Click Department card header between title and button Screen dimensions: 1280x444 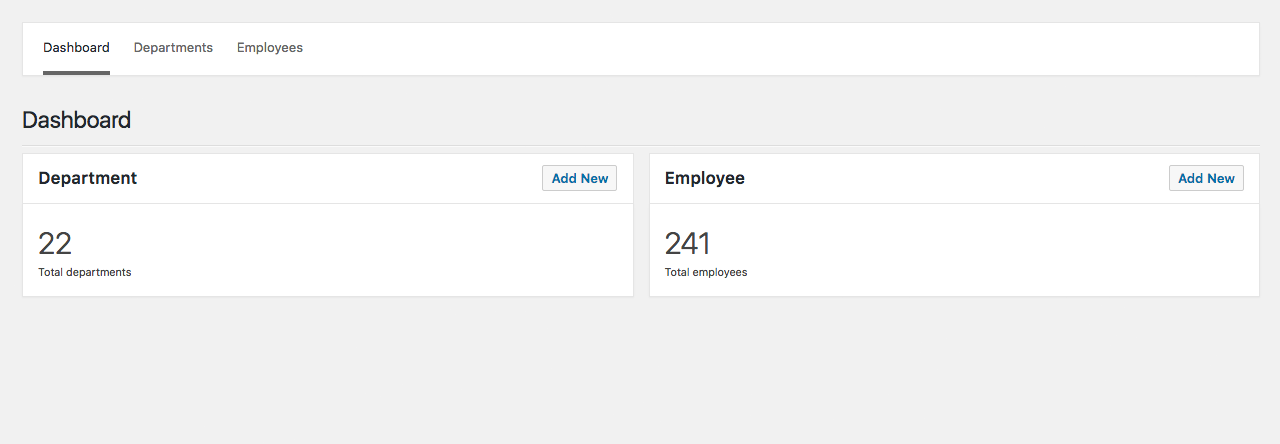click(x=340, y=178)
